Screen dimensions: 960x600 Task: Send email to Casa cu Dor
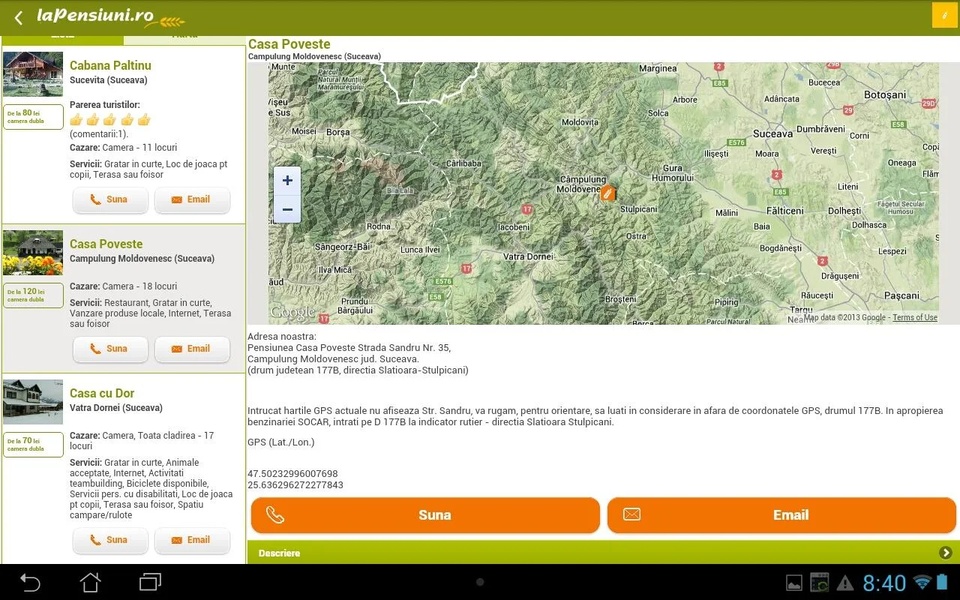pos(192,540)
